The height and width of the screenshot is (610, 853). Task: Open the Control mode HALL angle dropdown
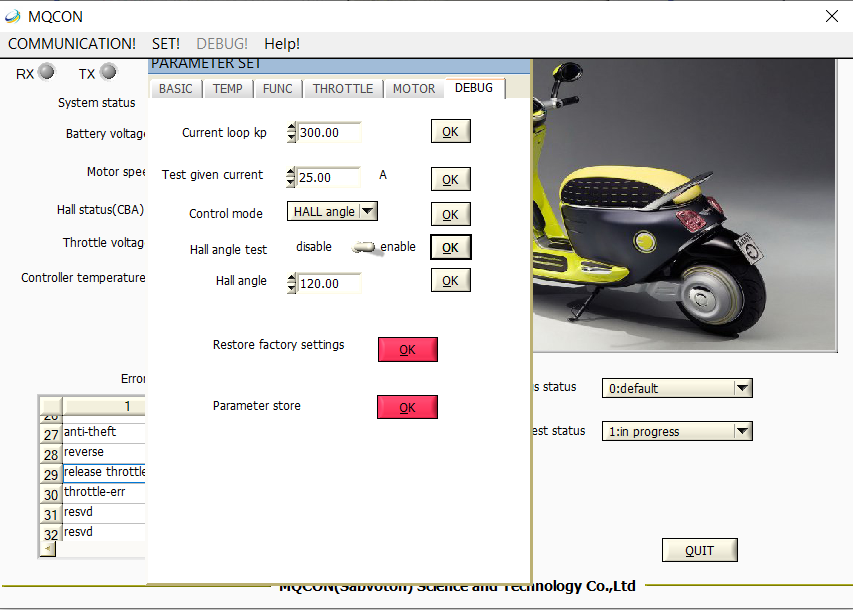(367, 211)
